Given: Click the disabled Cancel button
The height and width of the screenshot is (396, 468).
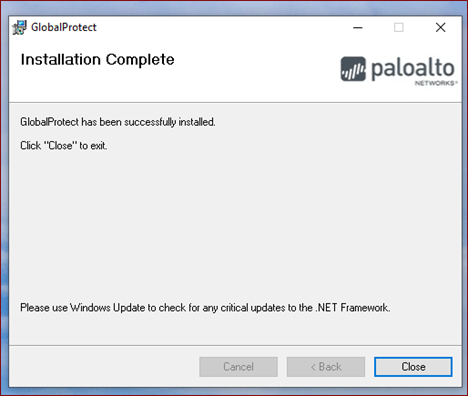Looking at the screenshot, I should (238, 367).
